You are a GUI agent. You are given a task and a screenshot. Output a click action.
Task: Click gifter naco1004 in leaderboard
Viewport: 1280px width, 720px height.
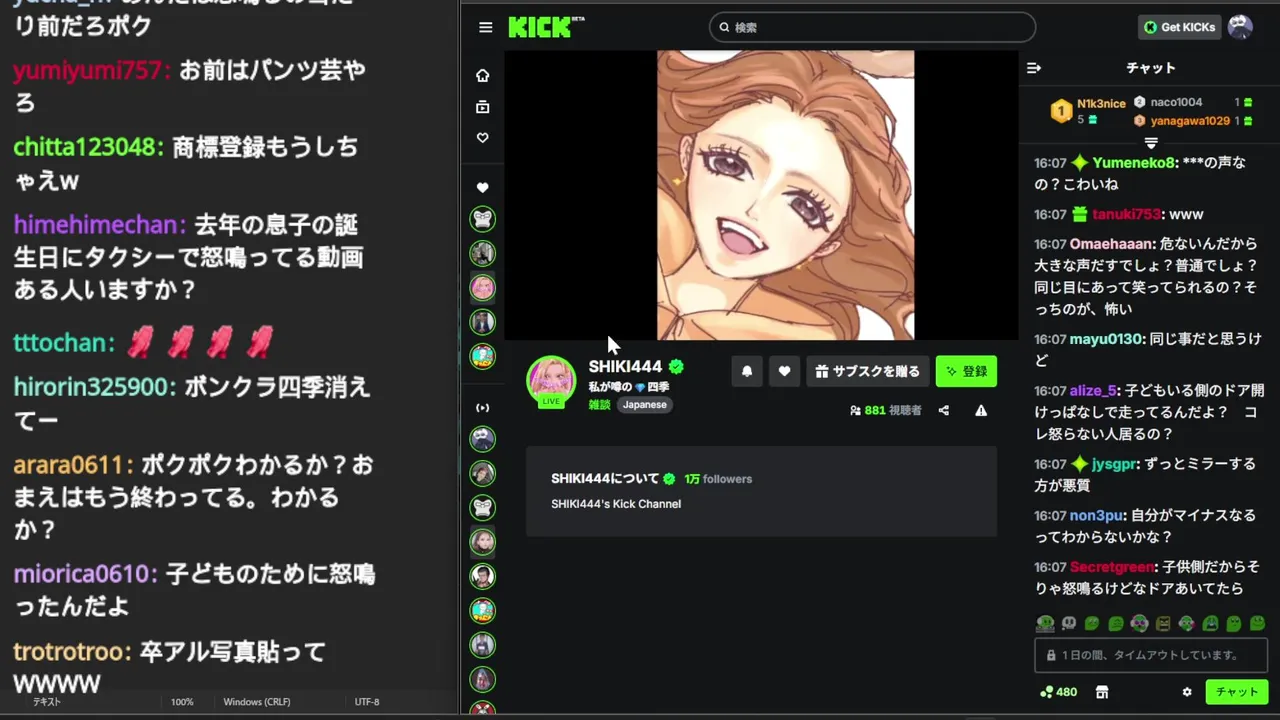(1169, 102)
